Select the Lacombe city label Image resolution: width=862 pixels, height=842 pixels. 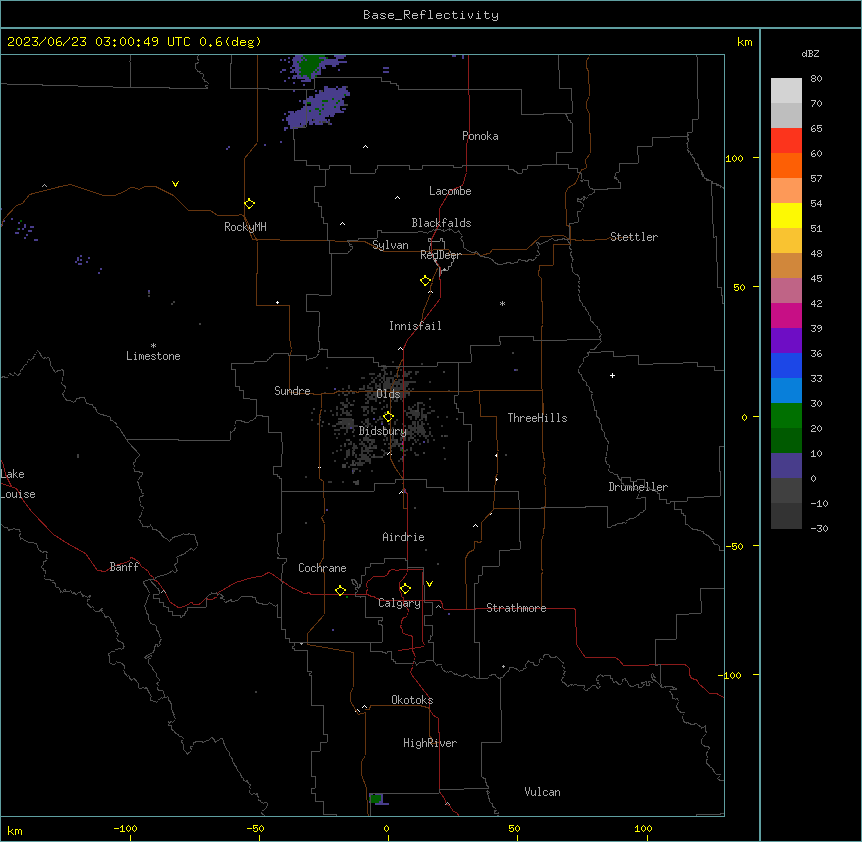click(450, 191)
